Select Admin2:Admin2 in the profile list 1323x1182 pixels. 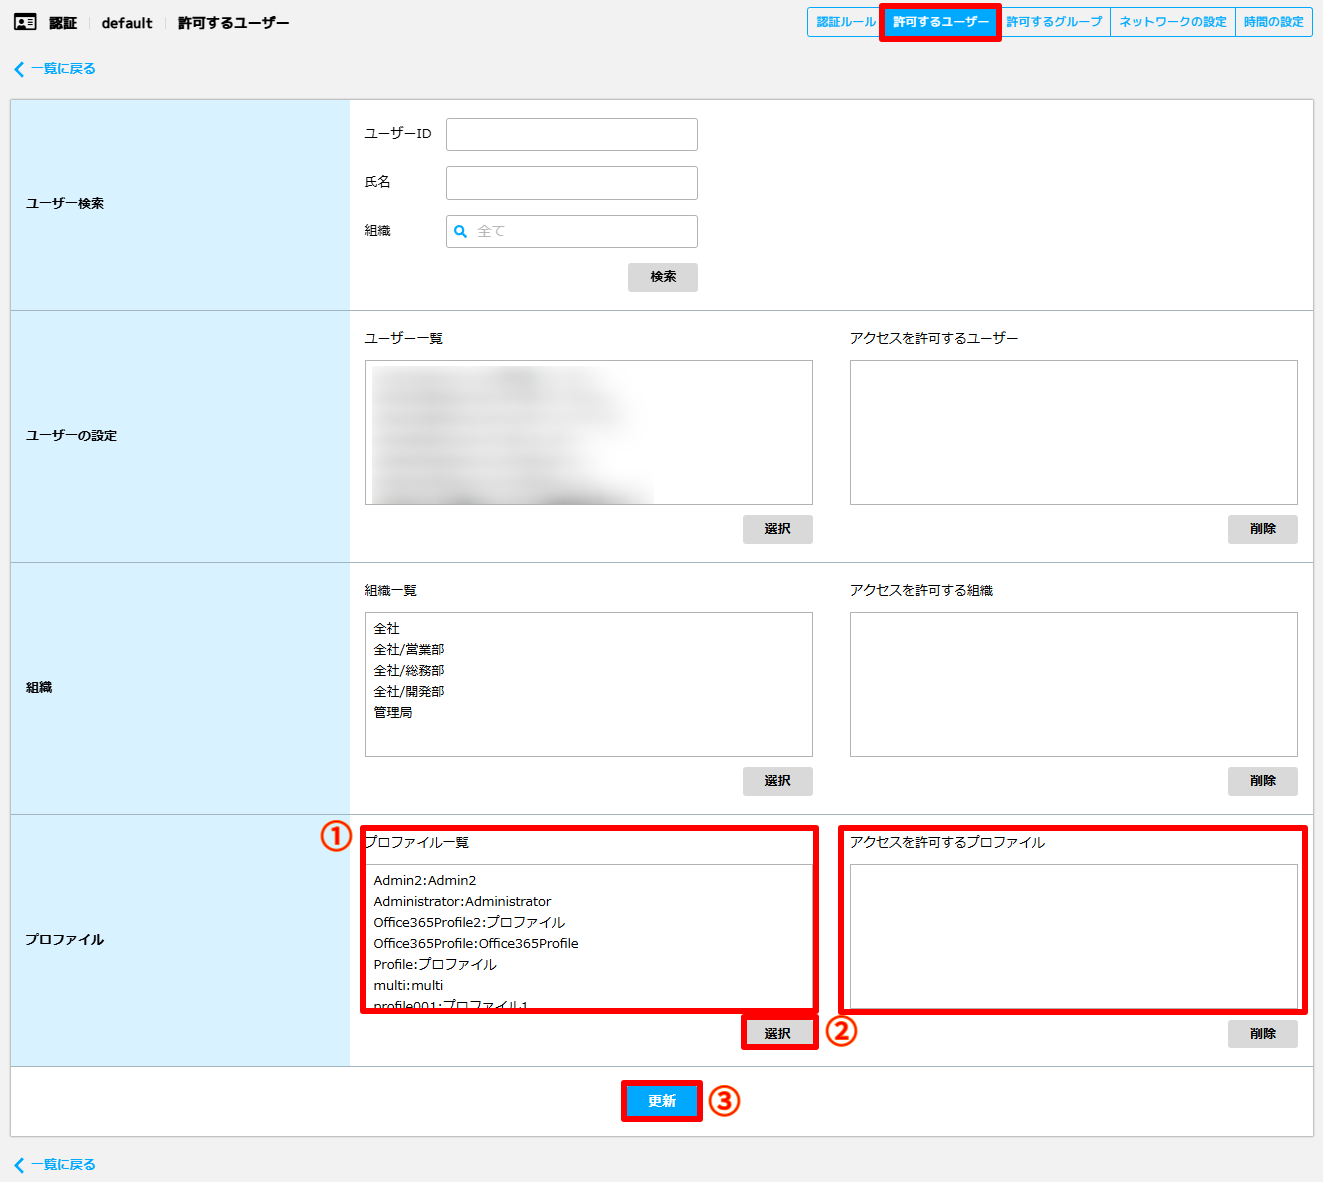pyautogui.click(x=425, y=881)
